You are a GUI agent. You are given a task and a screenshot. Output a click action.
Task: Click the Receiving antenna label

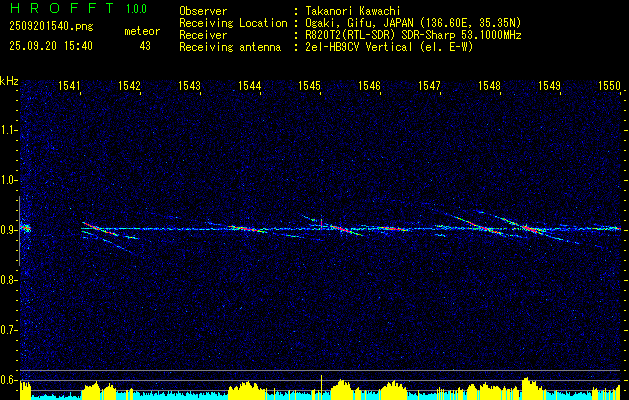click(x=230, y=47)
